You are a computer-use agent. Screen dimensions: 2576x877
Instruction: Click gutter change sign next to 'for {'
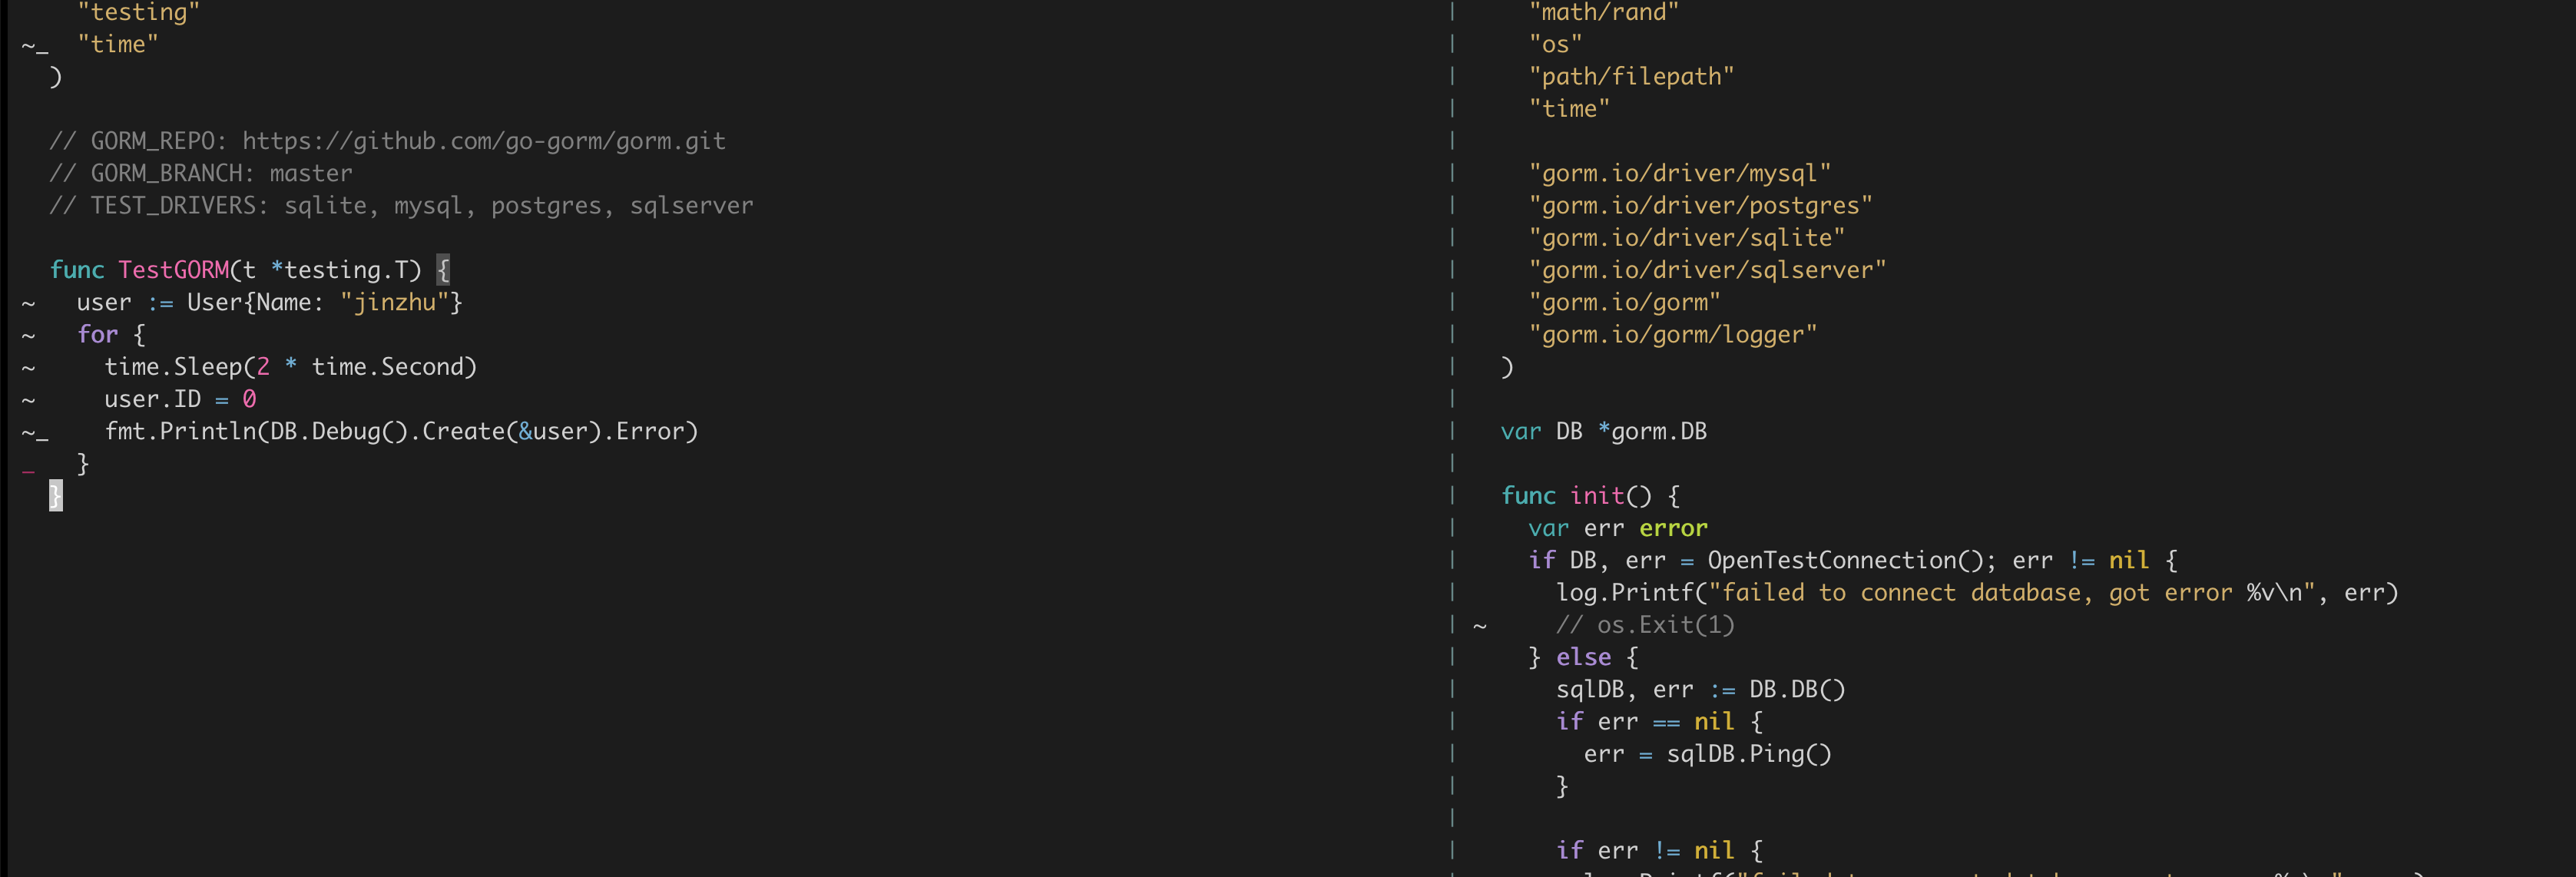28,335
